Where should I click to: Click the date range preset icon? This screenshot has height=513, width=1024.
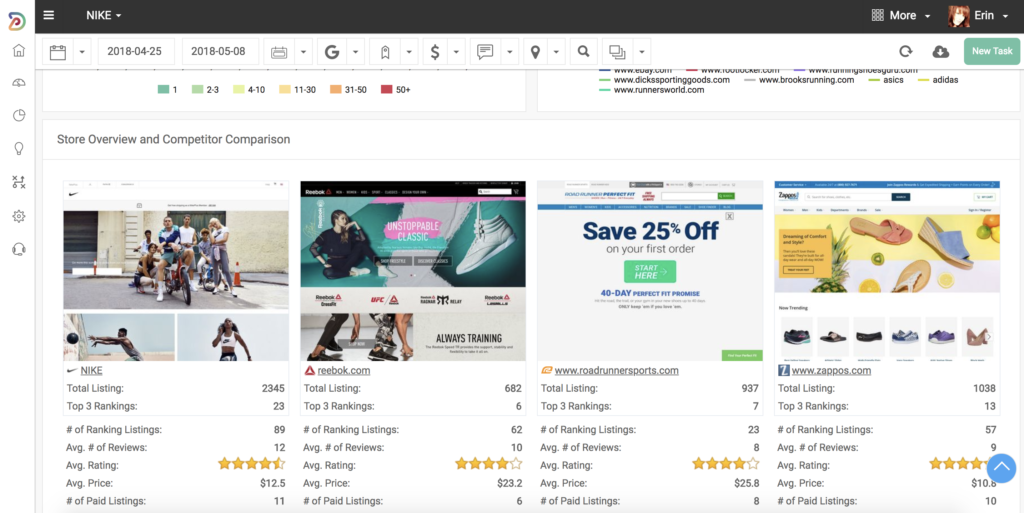[280, 52]
